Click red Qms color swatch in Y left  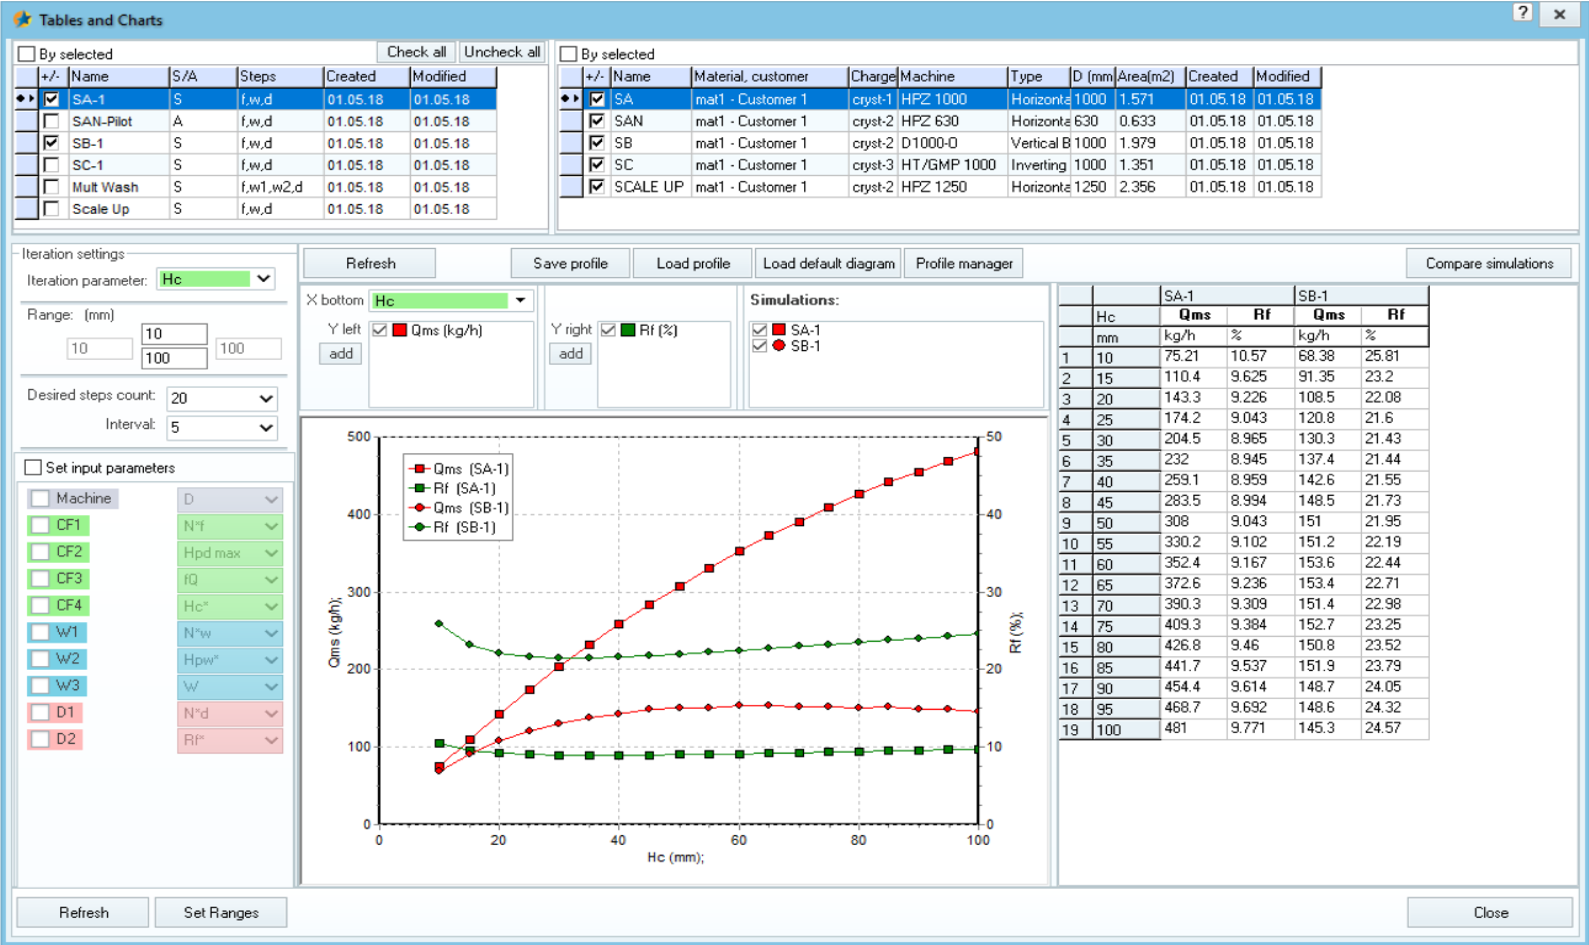400,330
